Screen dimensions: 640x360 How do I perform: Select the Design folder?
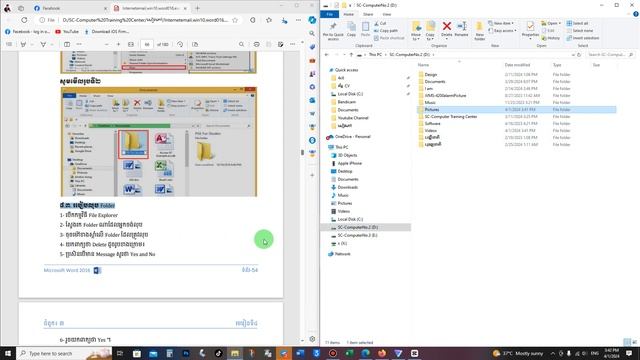pos(431,75)
